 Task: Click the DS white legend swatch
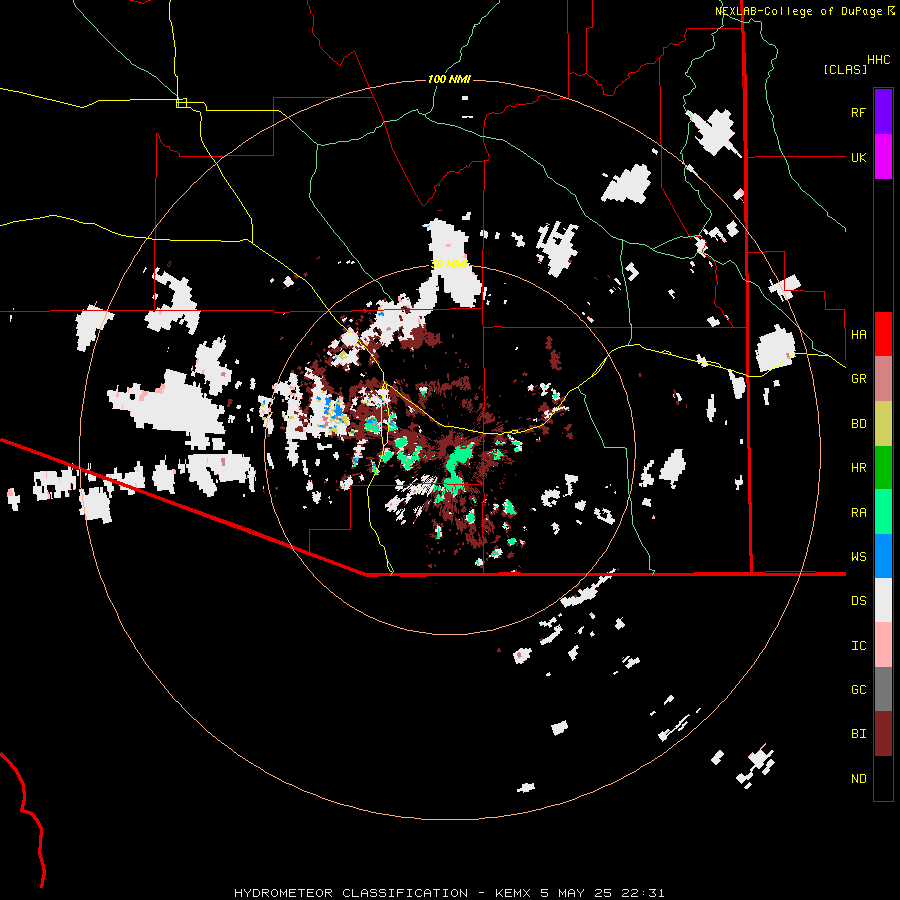883,600
